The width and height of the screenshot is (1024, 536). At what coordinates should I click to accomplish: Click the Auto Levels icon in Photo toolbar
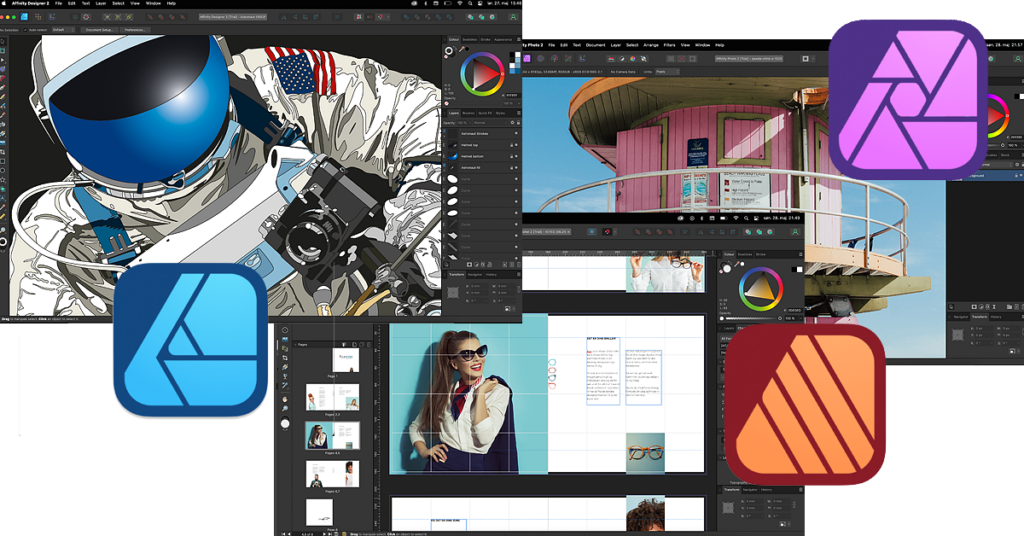[x=611, y=59]
